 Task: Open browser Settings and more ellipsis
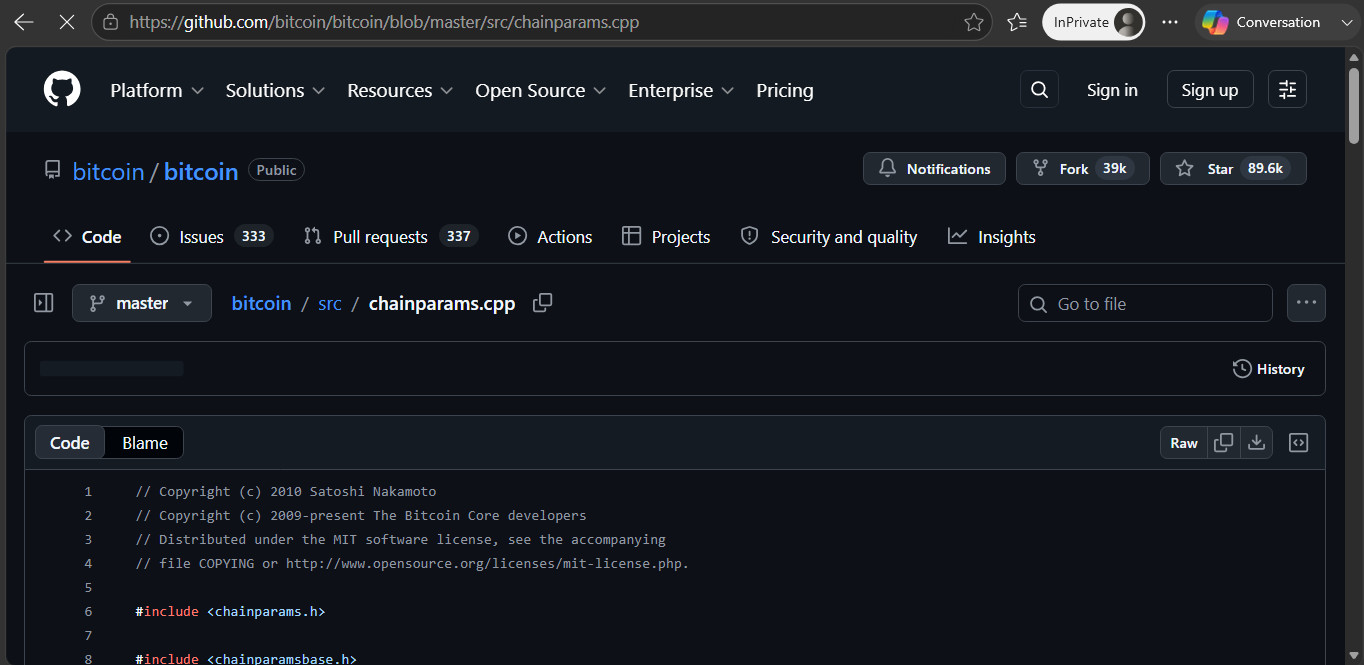(x=1170, y=22)
